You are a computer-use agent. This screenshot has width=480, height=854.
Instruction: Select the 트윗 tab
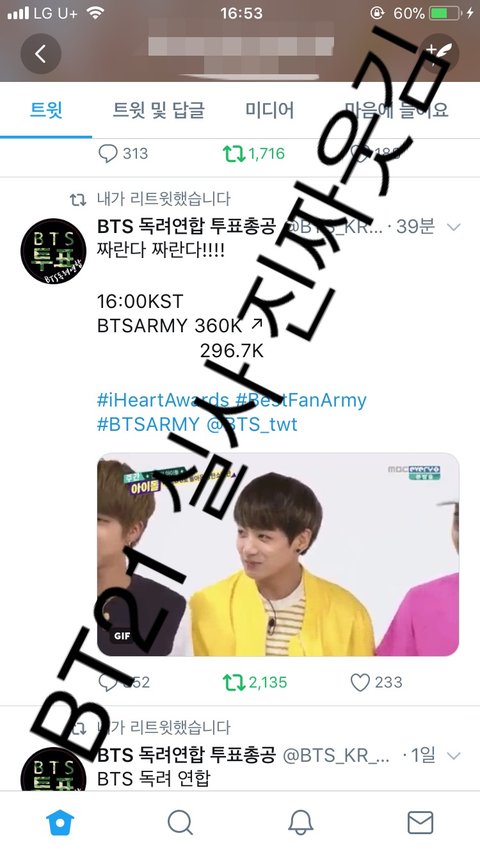46,110
